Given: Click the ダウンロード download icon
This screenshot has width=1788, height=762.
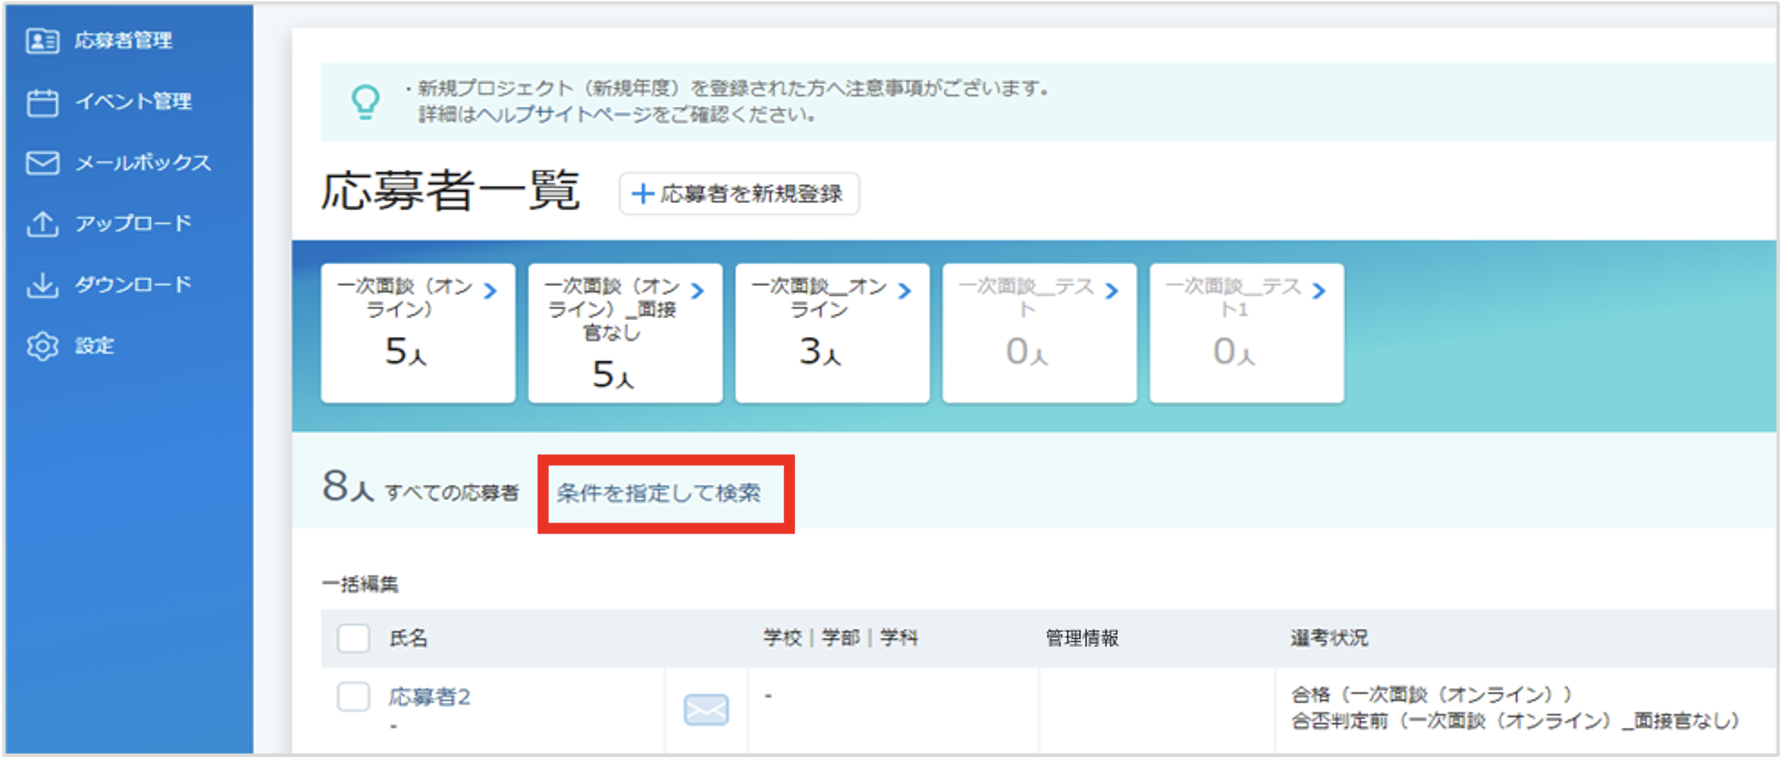Looking at the screenshot, I should 42,285.
